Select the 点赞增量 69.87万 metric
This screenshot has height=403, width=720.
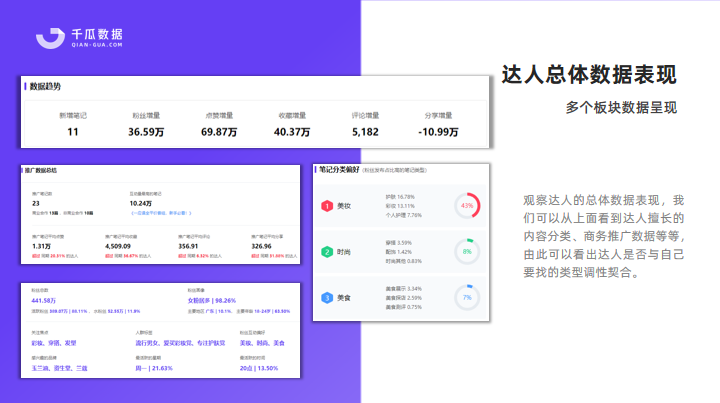coord(219,131)
